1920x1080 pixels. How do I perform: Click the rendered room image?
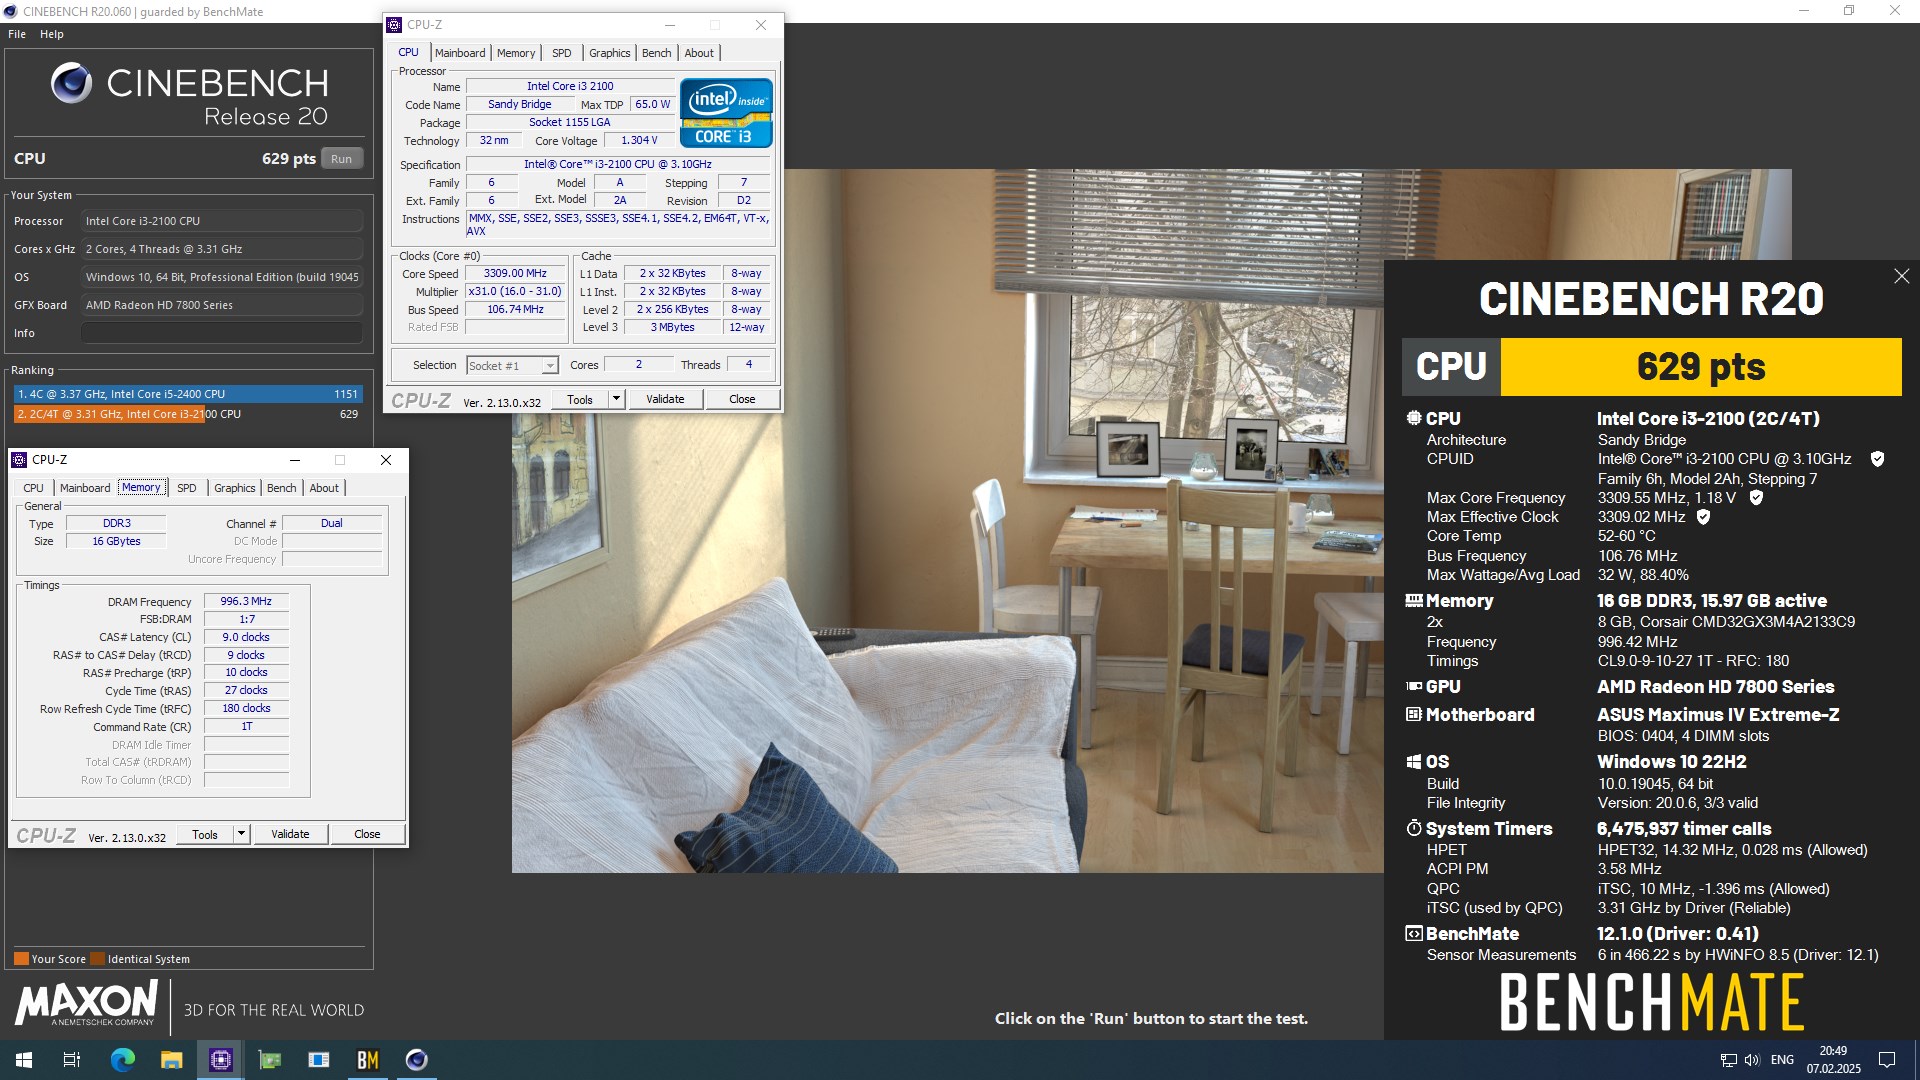click(x=1151, y=520)
